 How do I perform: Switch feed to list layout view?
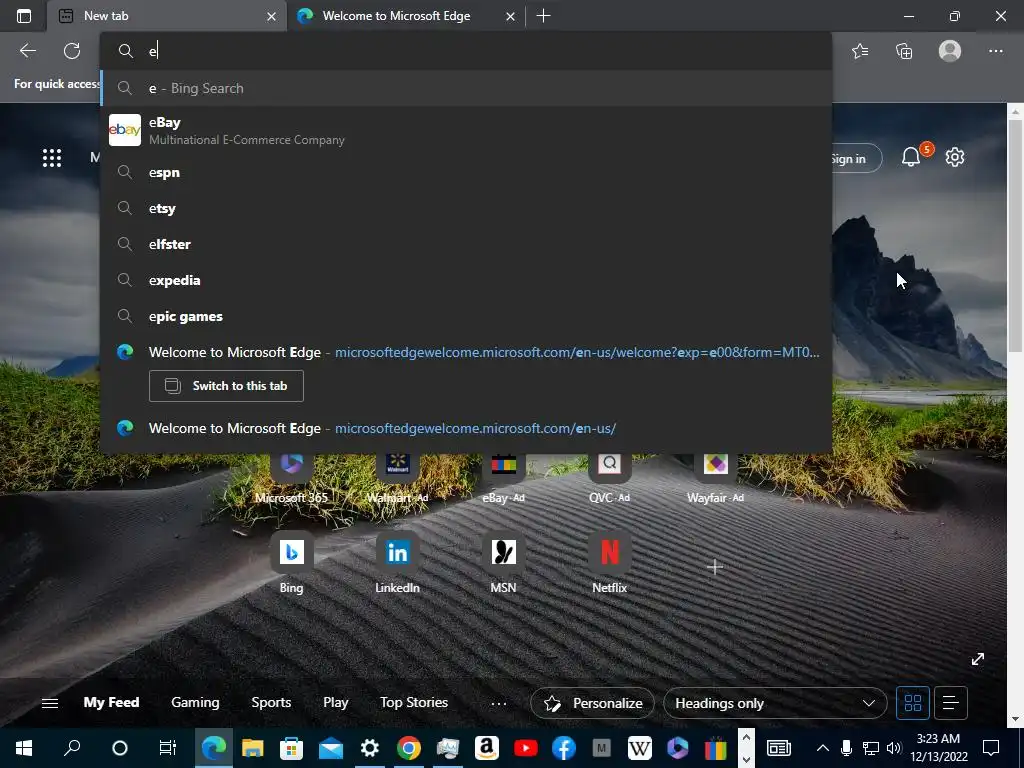[x=951, y=703]
